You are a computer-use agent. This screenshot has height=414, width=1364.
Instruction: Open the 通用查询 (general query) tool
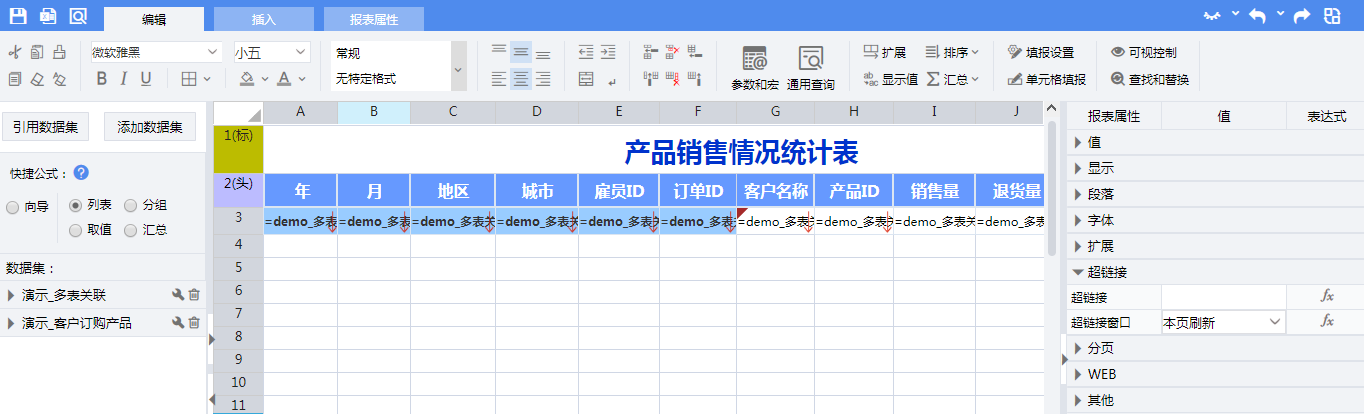(x=810, y=67)
